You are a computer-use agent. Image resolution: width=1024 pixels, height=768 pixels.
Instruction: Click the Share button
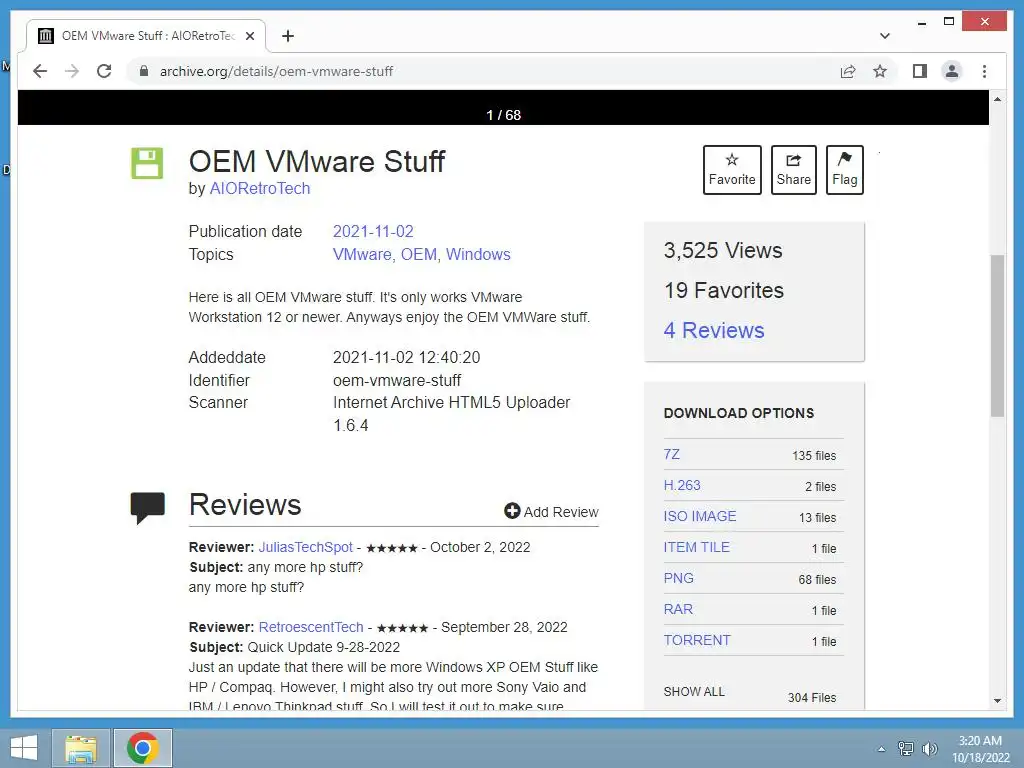[793, 170]
